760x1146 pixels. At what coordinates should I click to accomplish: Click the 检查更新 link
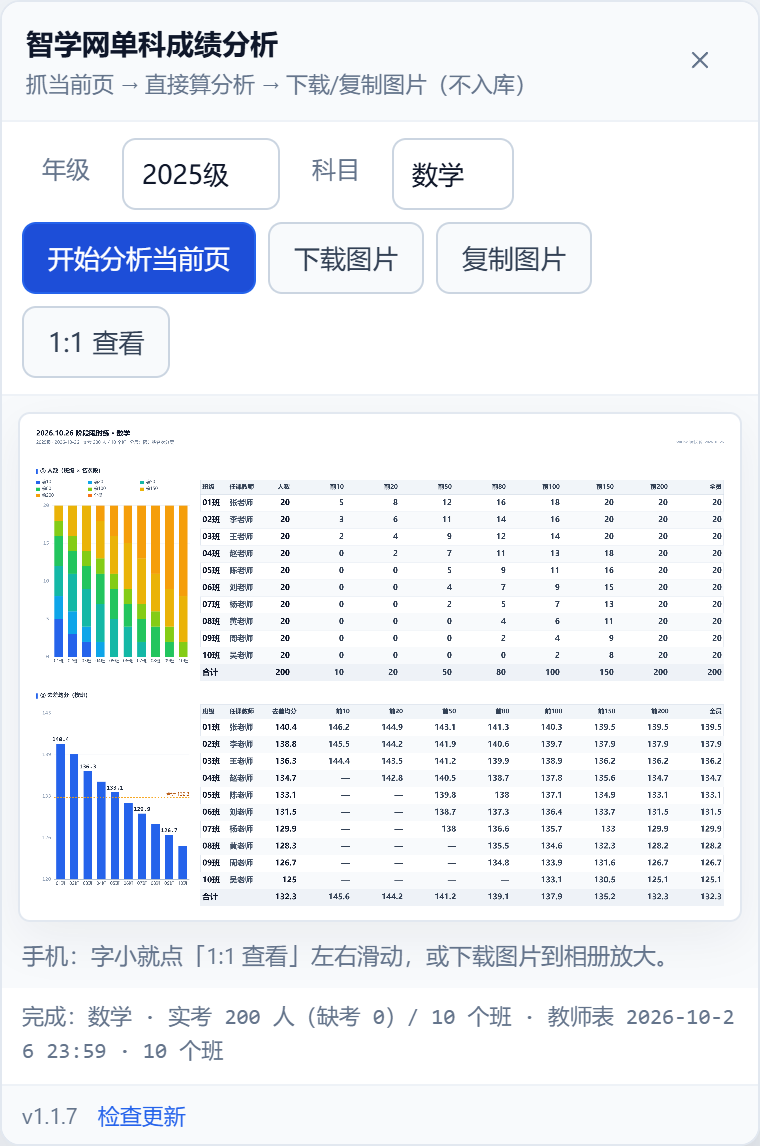pyautogui.click(x=142, y=1116)
